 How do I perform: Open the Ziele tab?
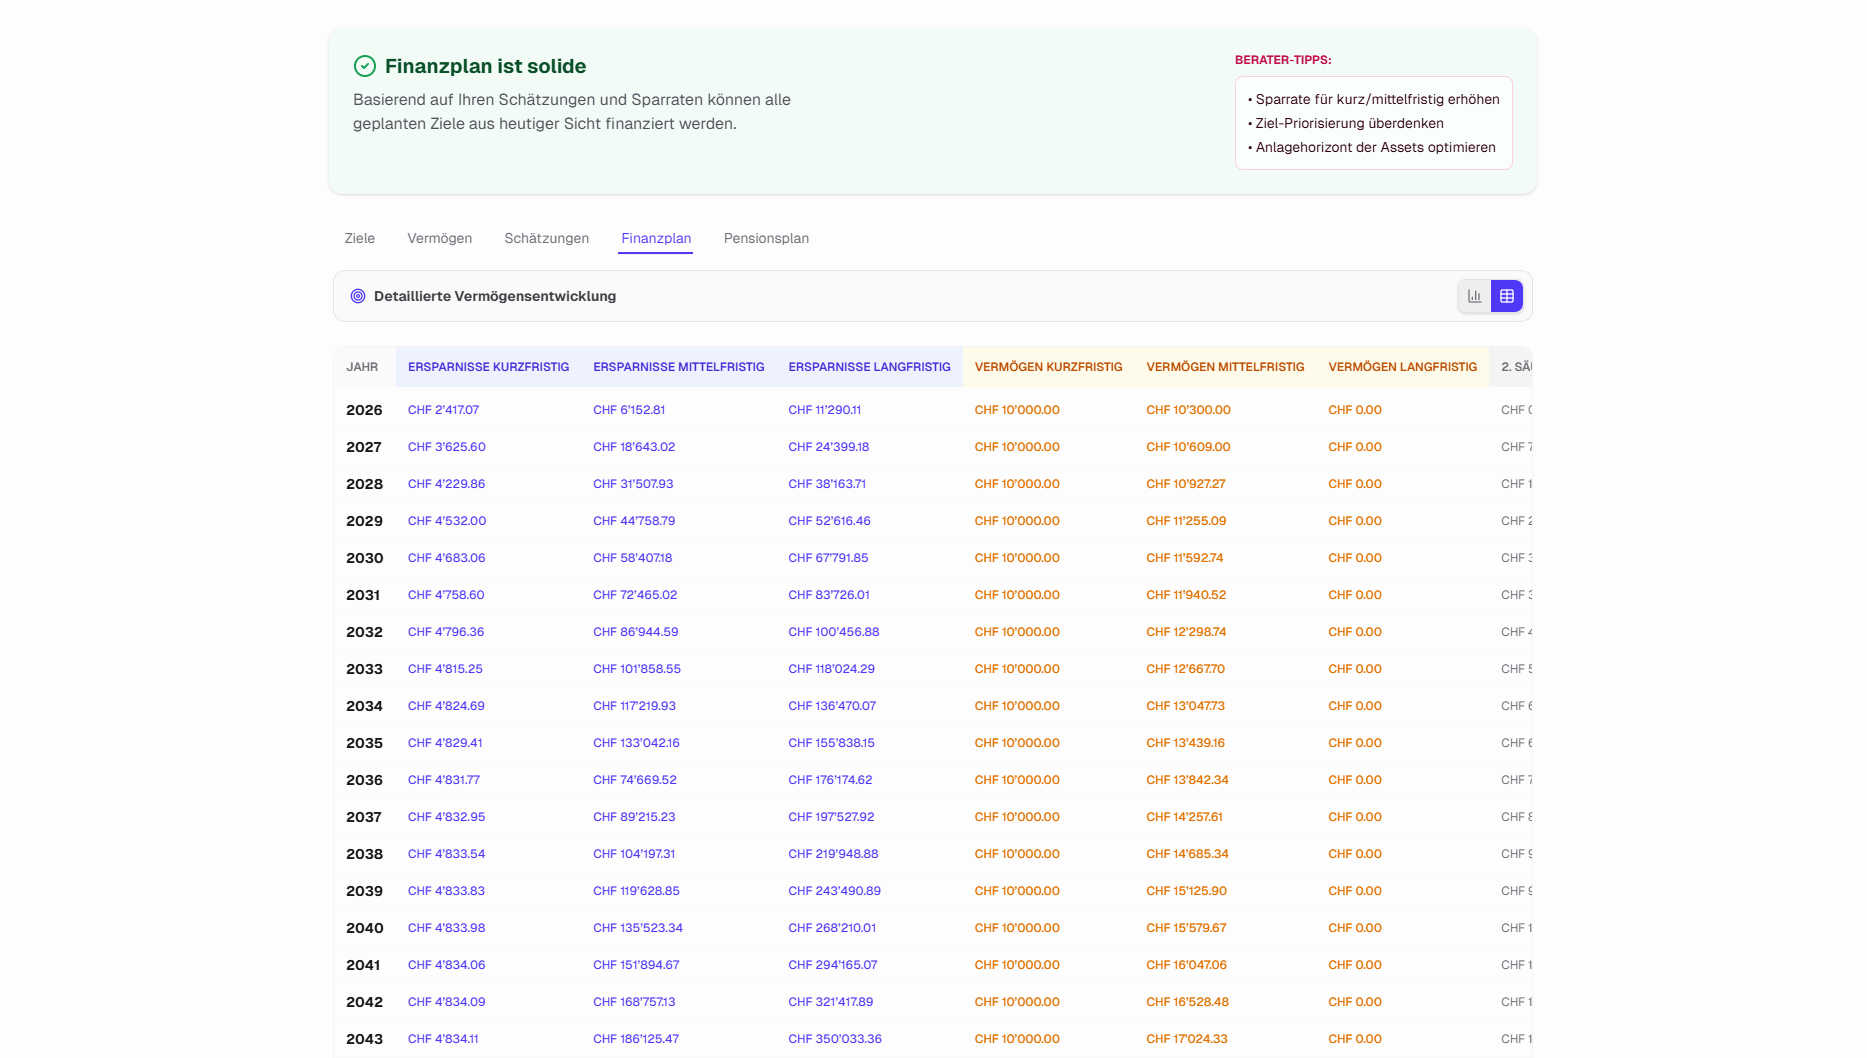360,238
